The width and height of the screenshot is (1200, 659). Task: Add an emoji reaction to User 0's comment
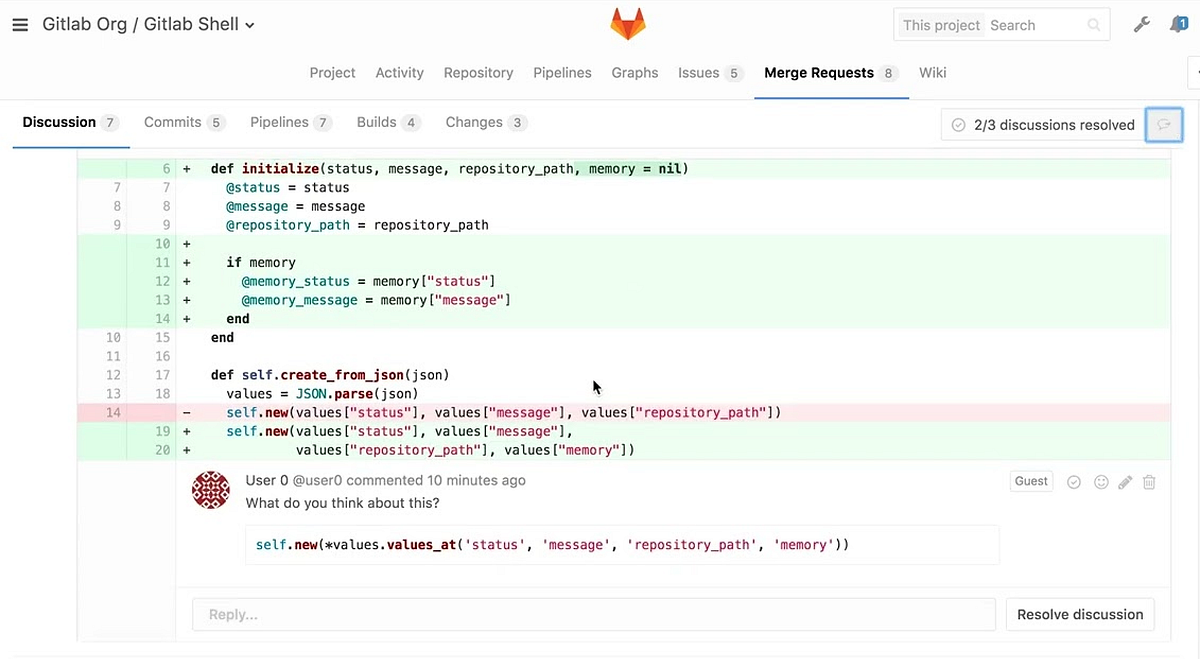[x=1101, y=482]
